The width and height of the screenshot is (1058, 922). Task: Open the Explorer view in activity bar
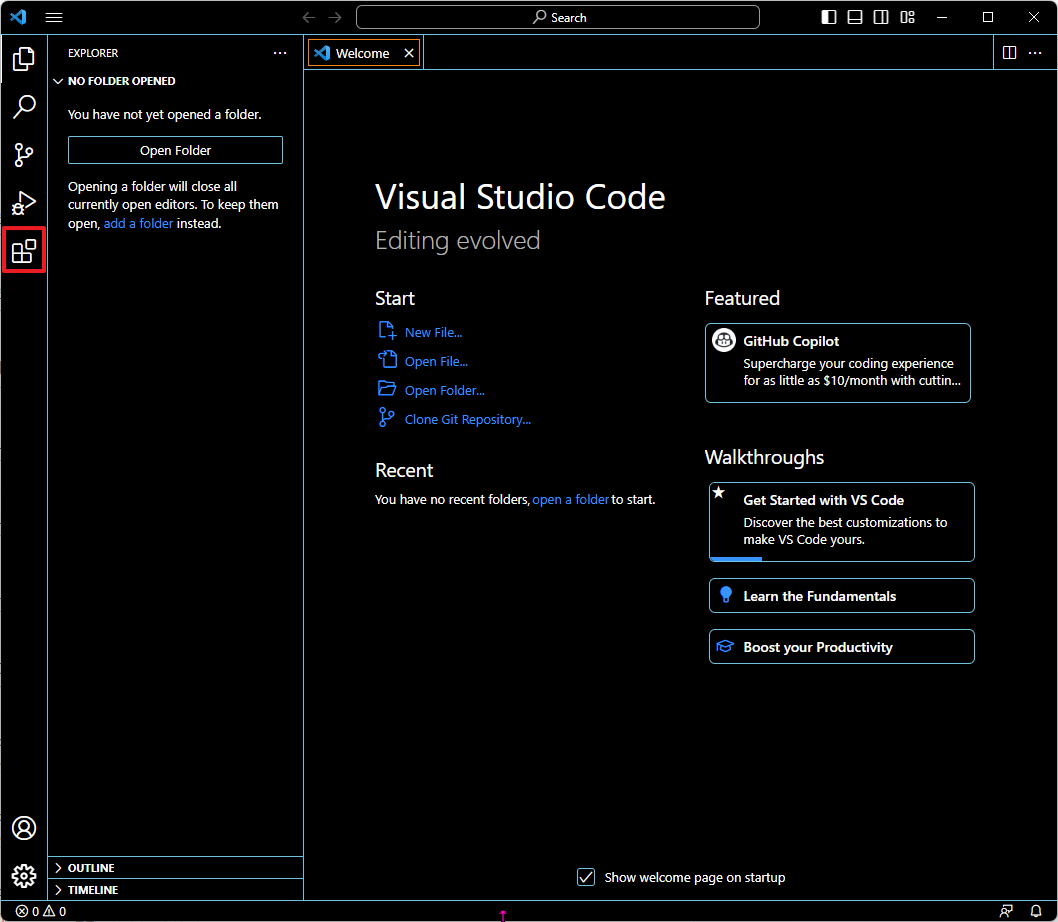point(24,59)
